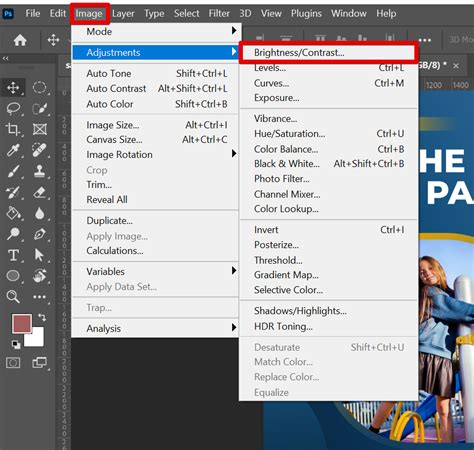Click the Home icon in options bar
Viewport: 474px width, 450px height.
20,40
